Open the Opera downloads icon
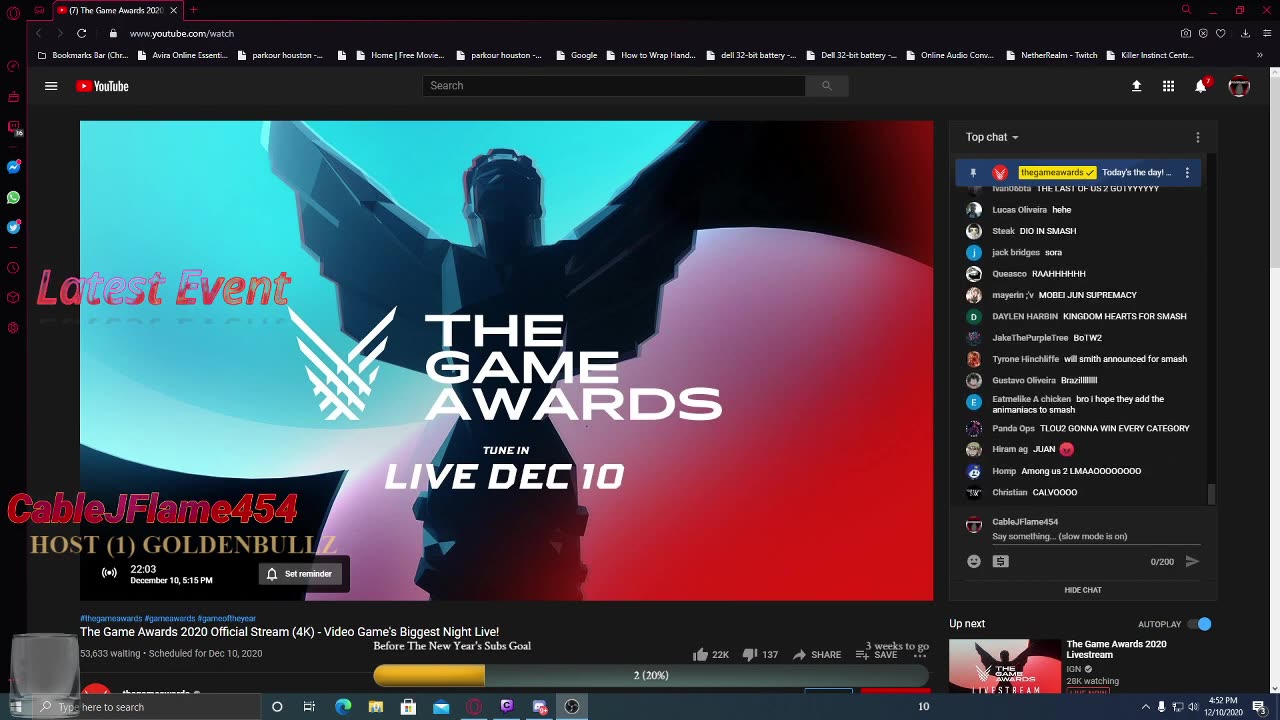 (x=1245, y=33)
